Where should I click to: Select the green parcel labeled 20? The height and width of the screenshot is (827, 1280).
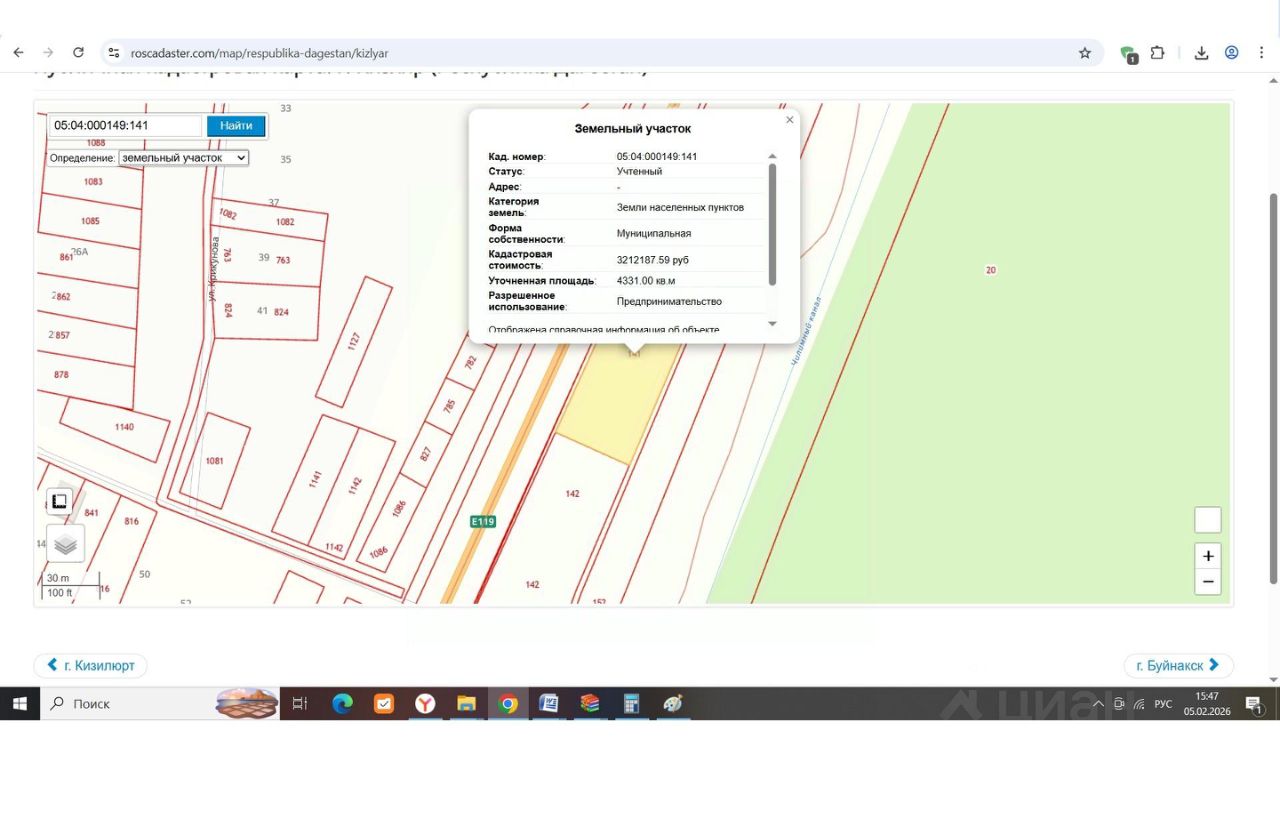991,270
